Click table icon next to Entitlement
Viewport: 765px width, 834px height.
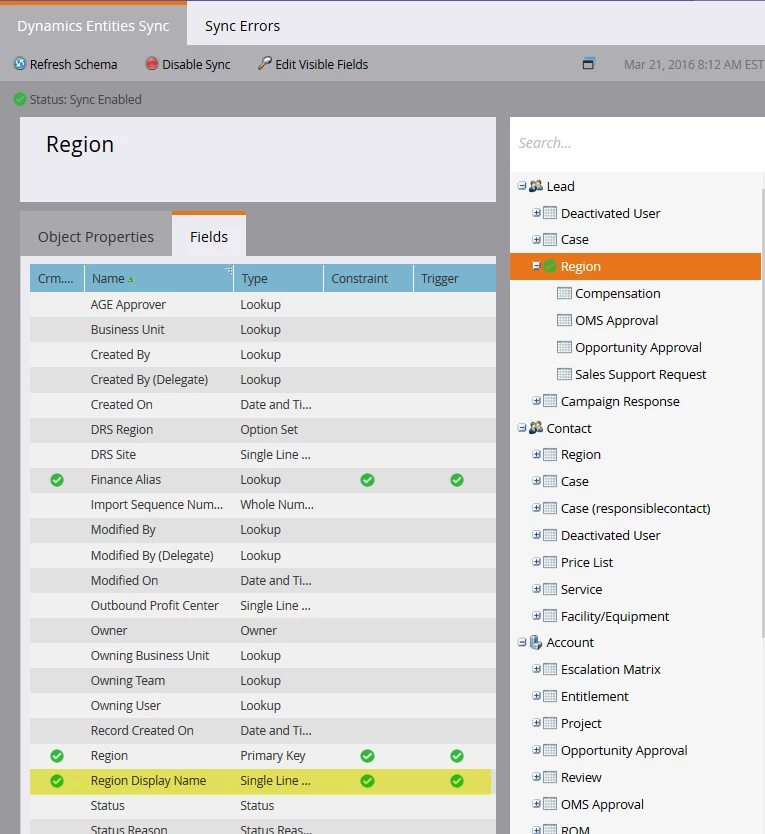pos(550,696)
